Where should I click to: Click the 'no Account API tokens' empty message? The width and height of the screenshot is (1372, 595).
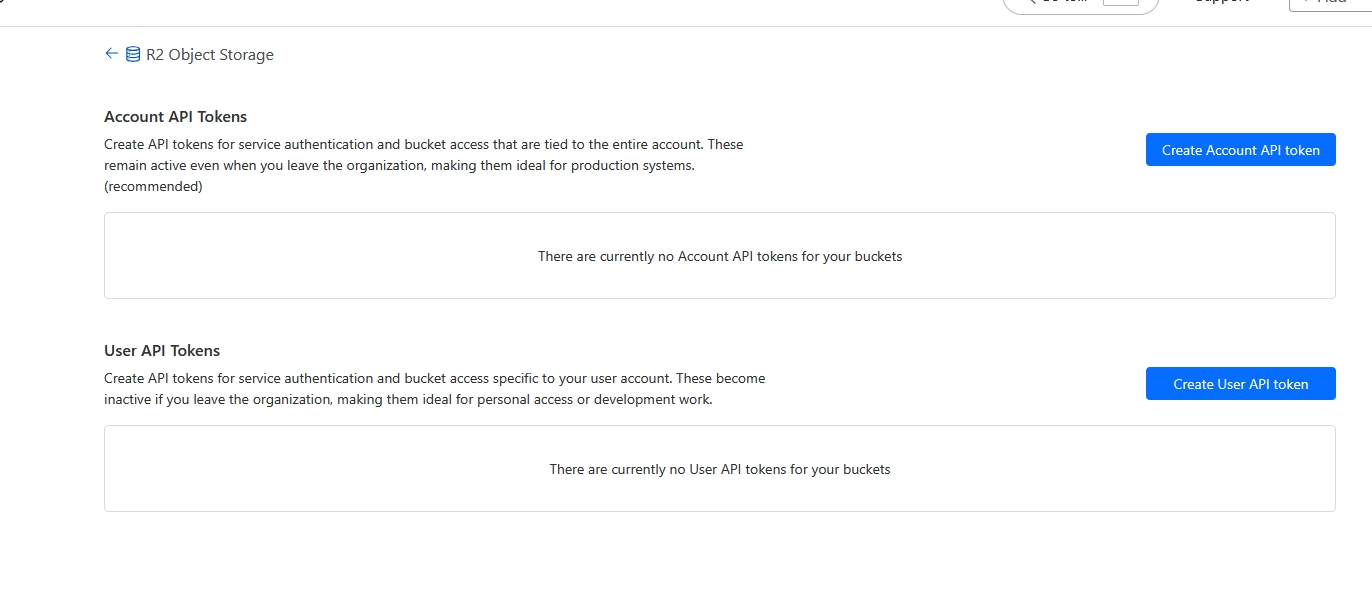pos(720,256)
